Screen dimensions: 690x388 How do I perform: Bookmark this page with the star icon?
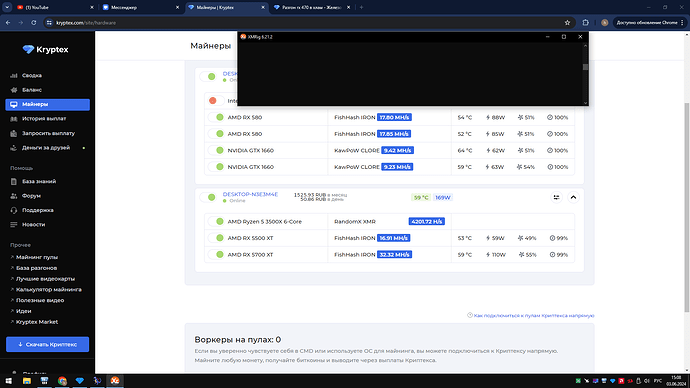[567, 22]
